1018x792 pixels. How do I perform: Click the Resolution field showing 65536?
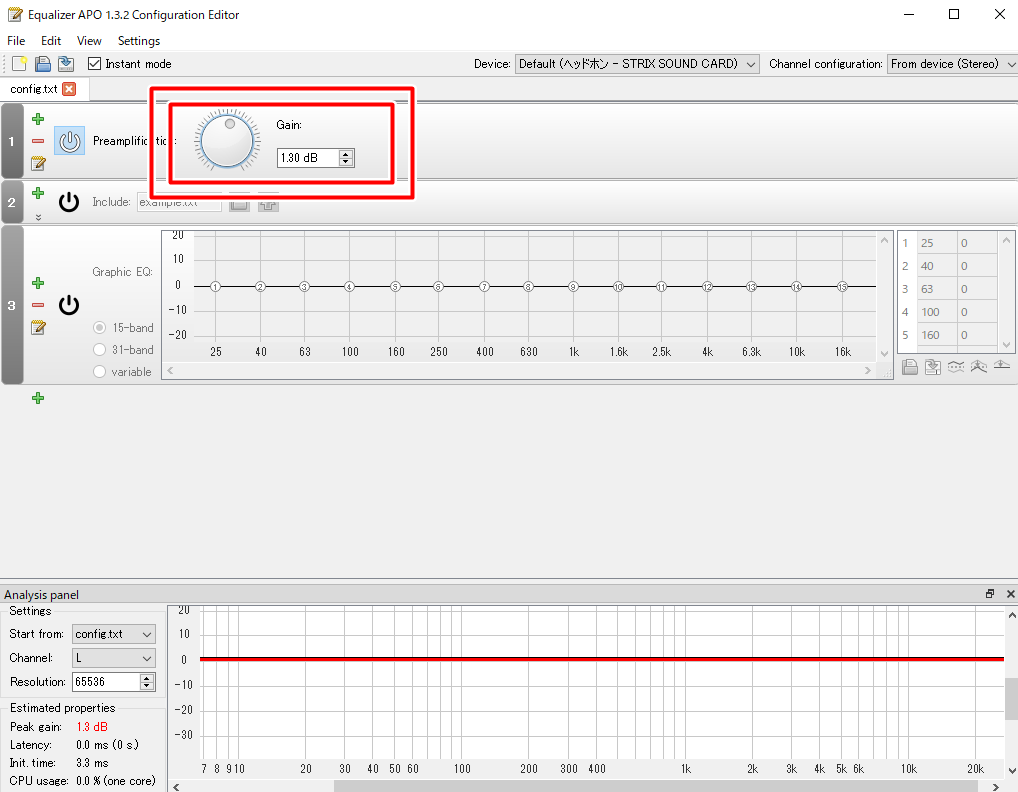pos(106,682)
